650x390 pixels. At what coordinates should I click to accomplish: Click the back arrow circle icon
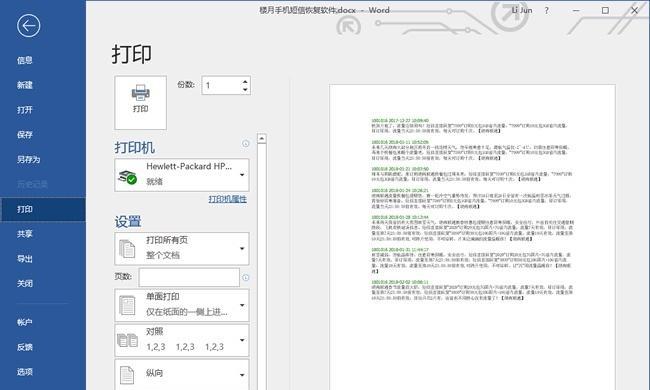(29, 26)
